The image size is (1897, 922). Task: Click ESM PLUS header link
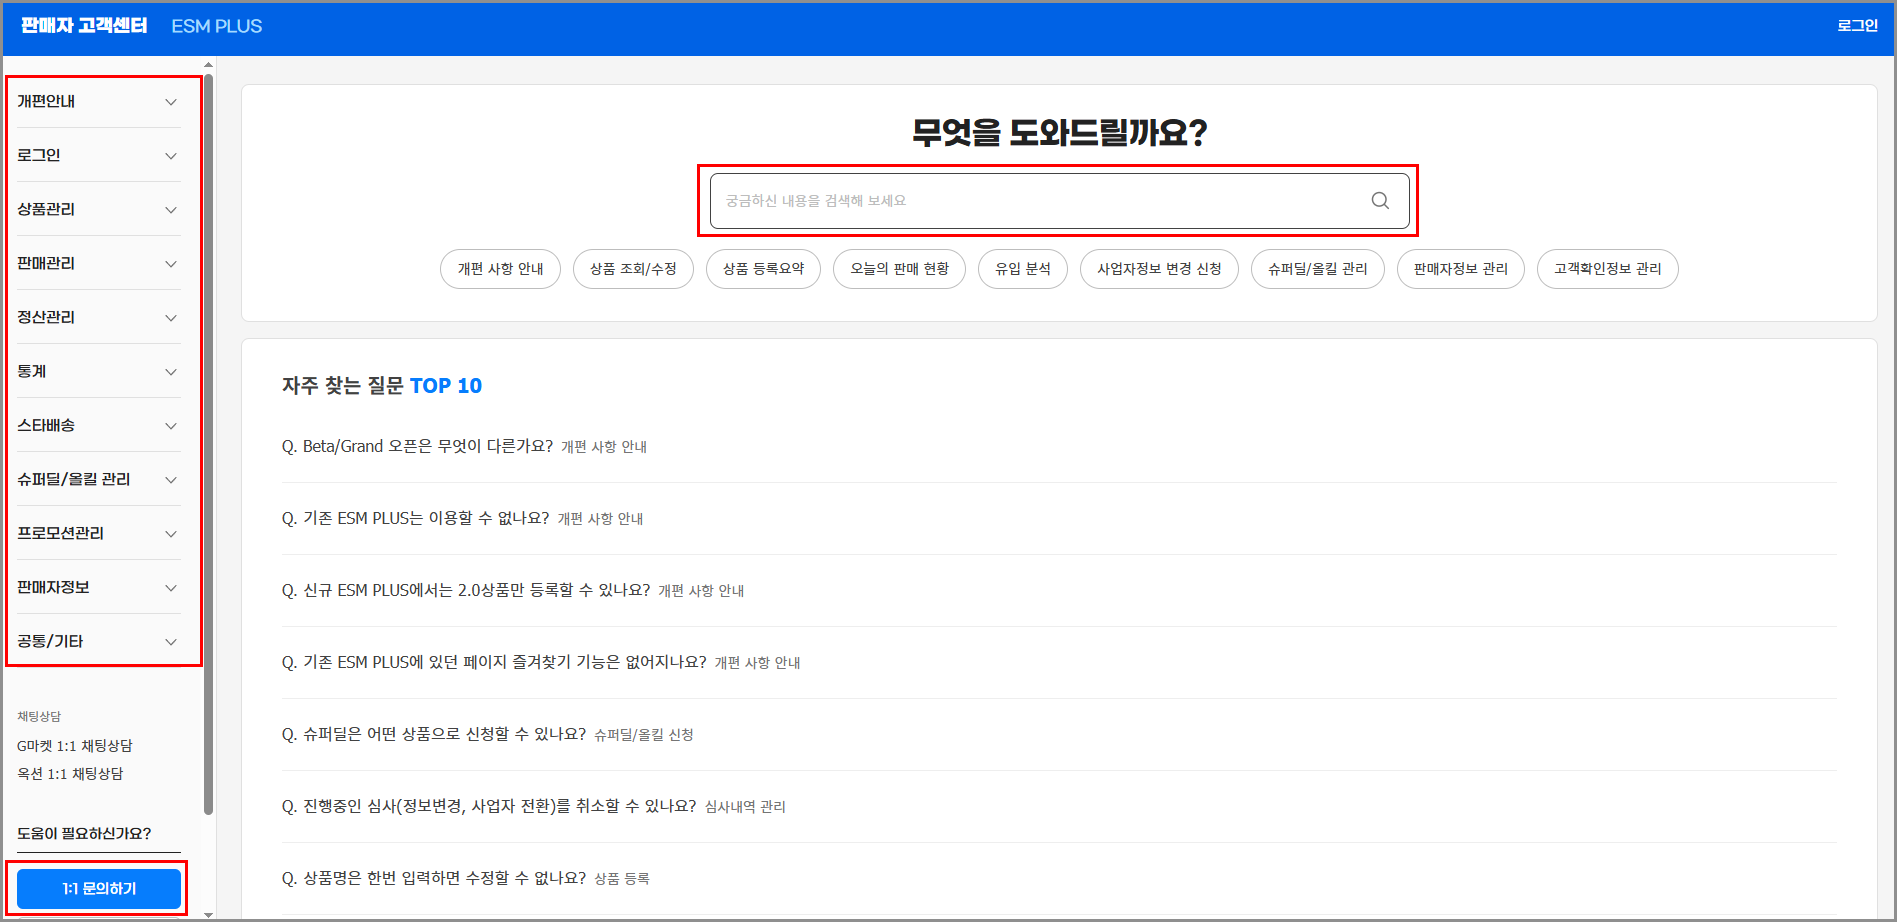pyautogui.click(x=216, y=26)
